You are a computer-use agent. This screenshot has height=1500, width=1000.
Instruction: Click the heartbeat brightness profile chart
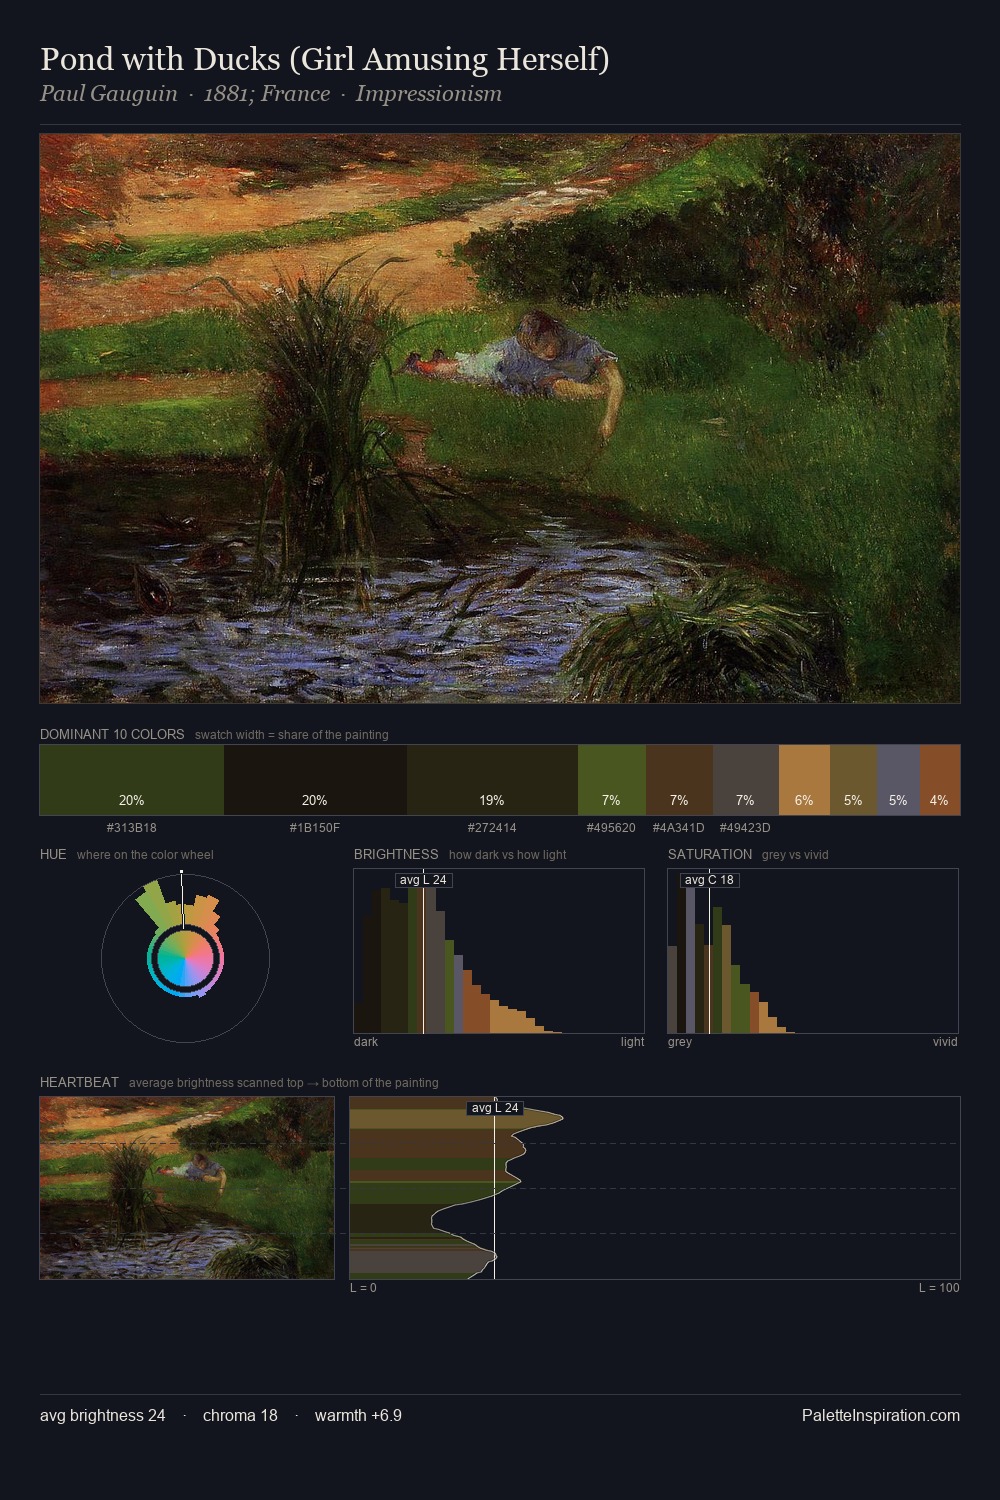click(655, 1188)
